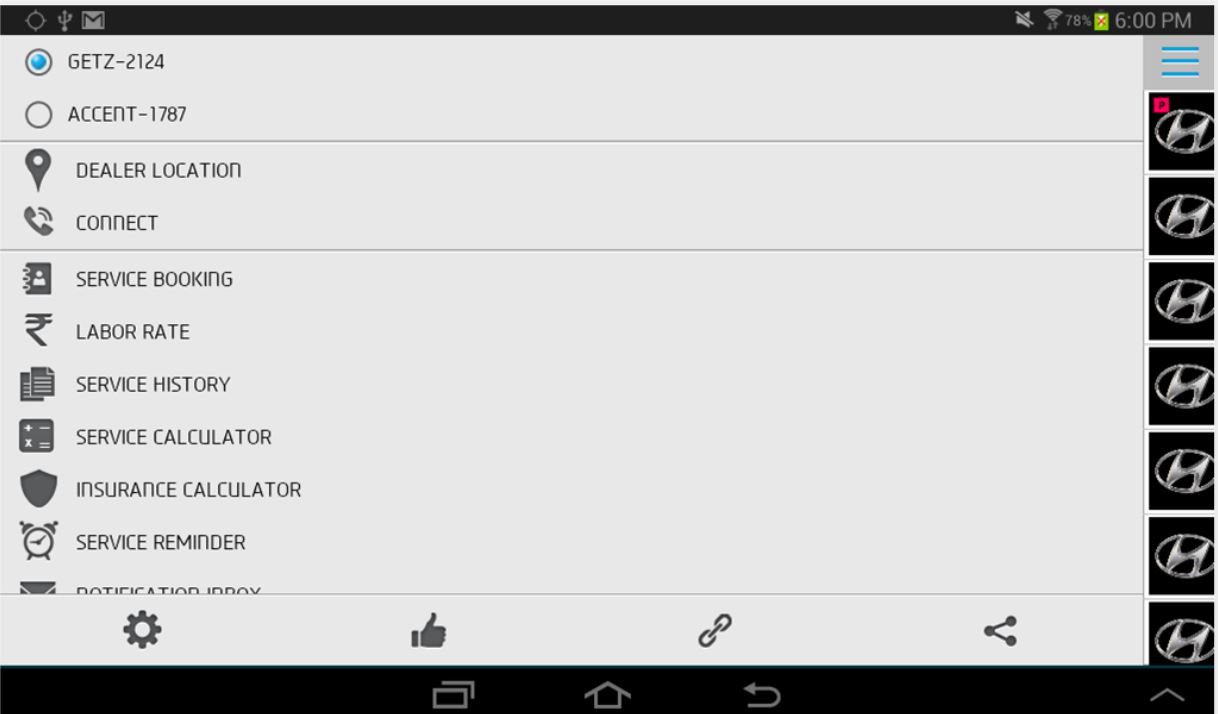The height and width of the screenshot is (714, 1218).
Task: Tap the first Hyundai logo thumbnail
Action: (x=1181, y=132)
